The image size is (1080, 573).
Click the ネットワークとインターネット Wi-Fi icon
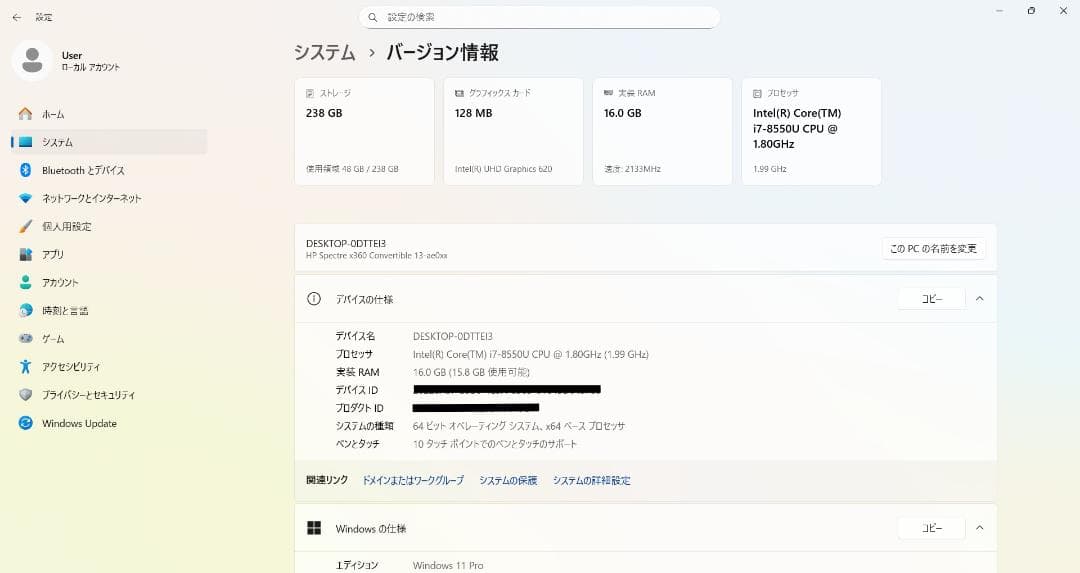coord(25,198)
